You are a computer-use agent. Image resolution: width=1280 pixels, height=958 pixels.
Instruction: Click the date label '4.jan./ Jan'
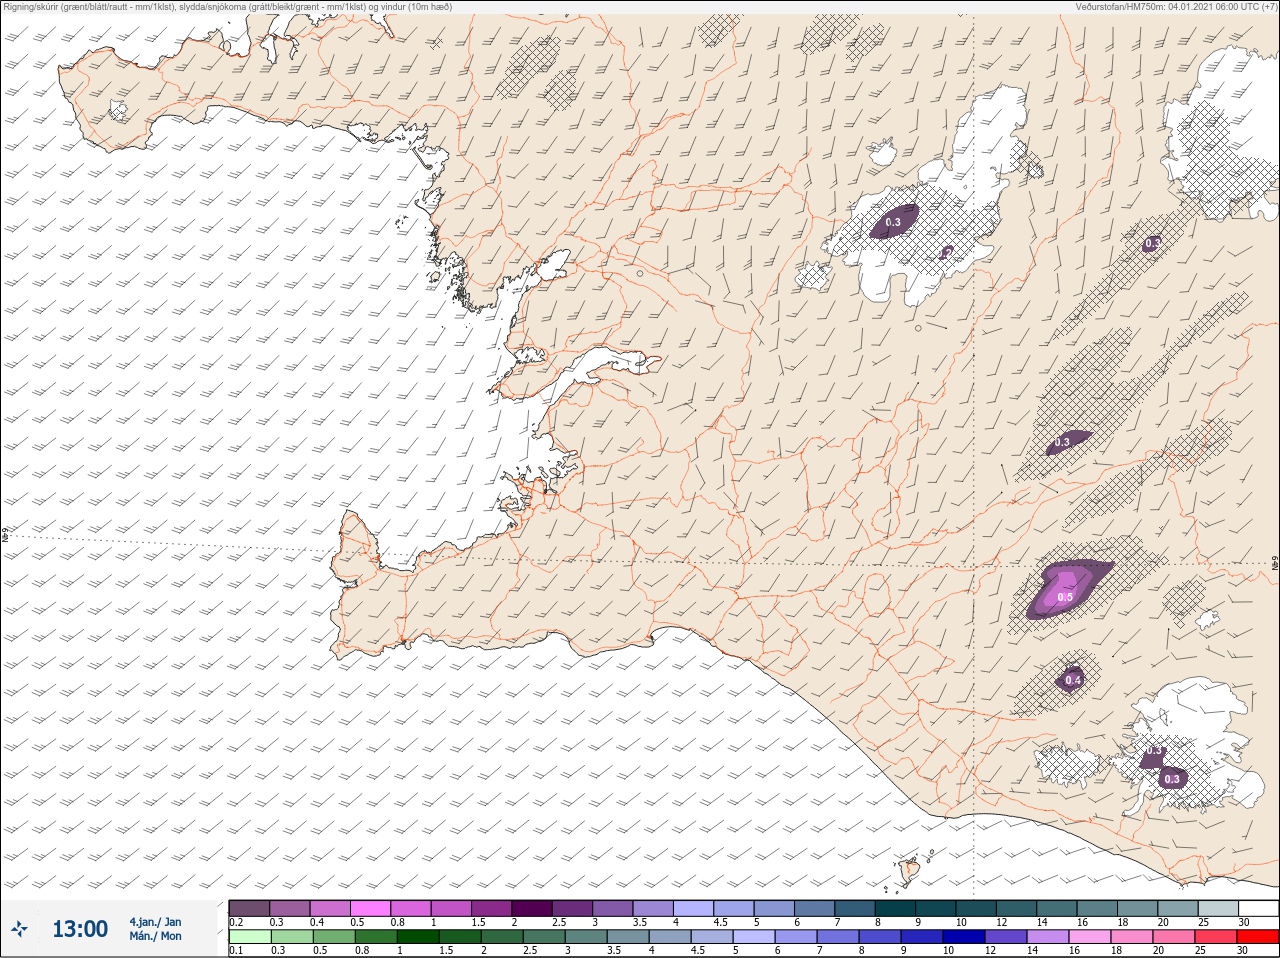point(155,922)
